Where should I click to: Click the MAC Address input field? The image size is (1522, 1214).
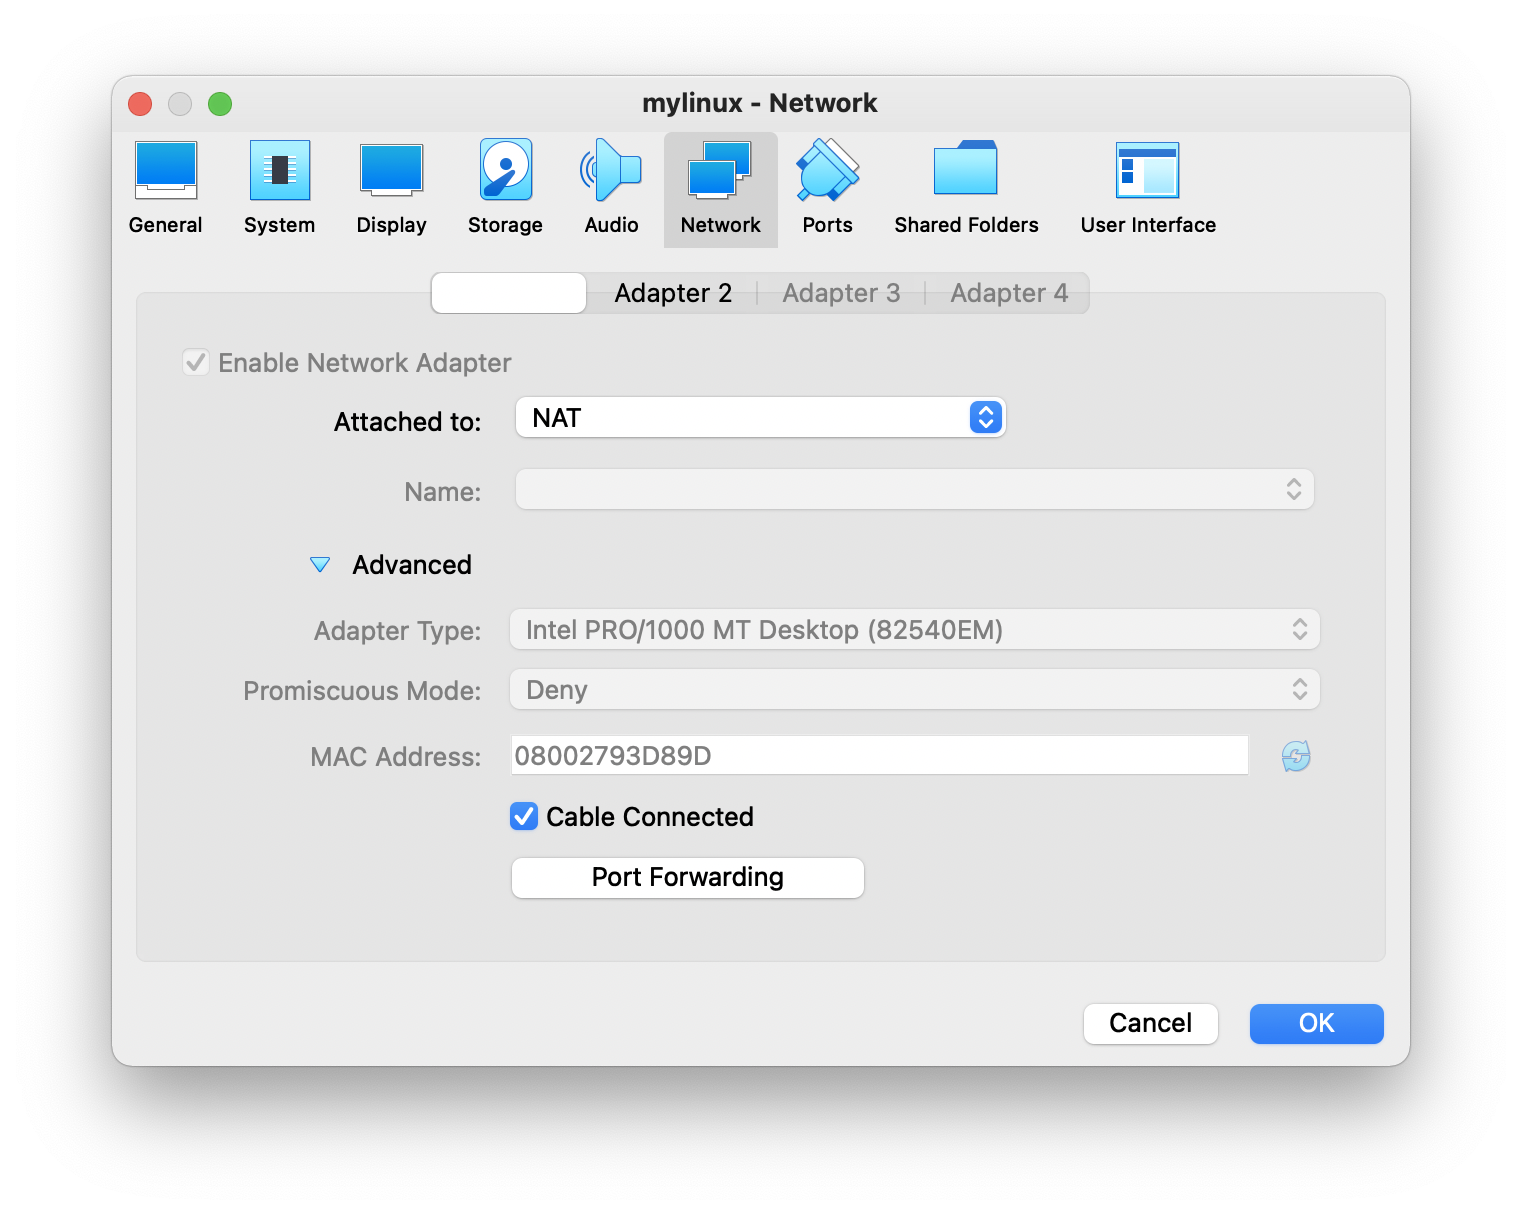(880, 755)
